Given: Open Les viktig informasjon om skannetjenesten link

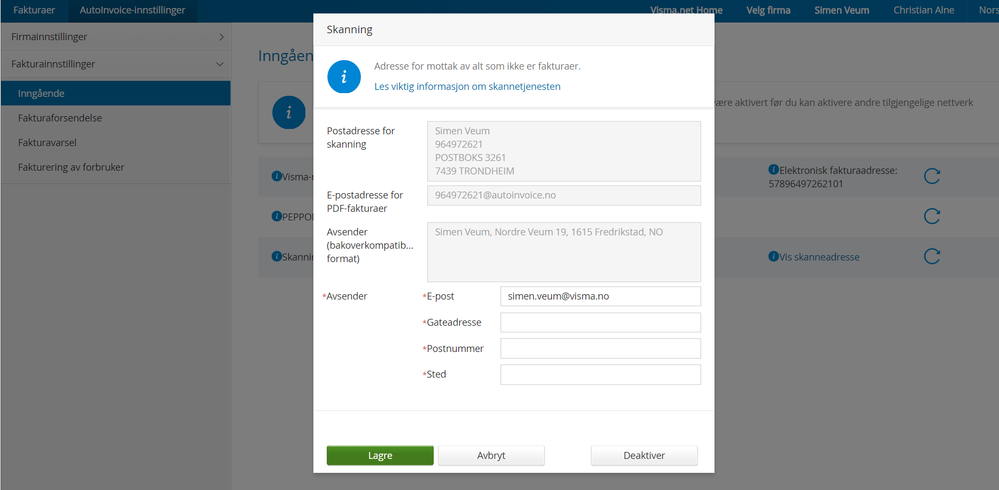Looking at the screenshot, I should point(468,86).
